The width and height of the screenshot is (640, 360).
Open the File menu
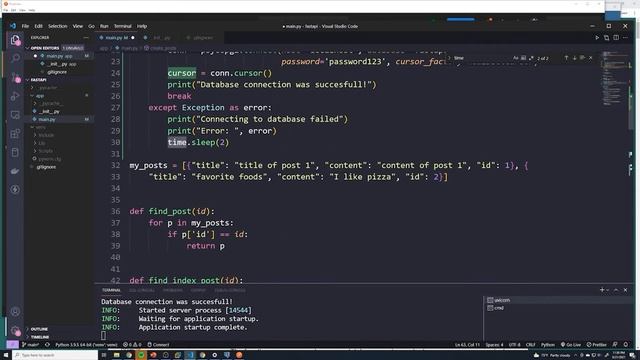(x=25, y=26)
